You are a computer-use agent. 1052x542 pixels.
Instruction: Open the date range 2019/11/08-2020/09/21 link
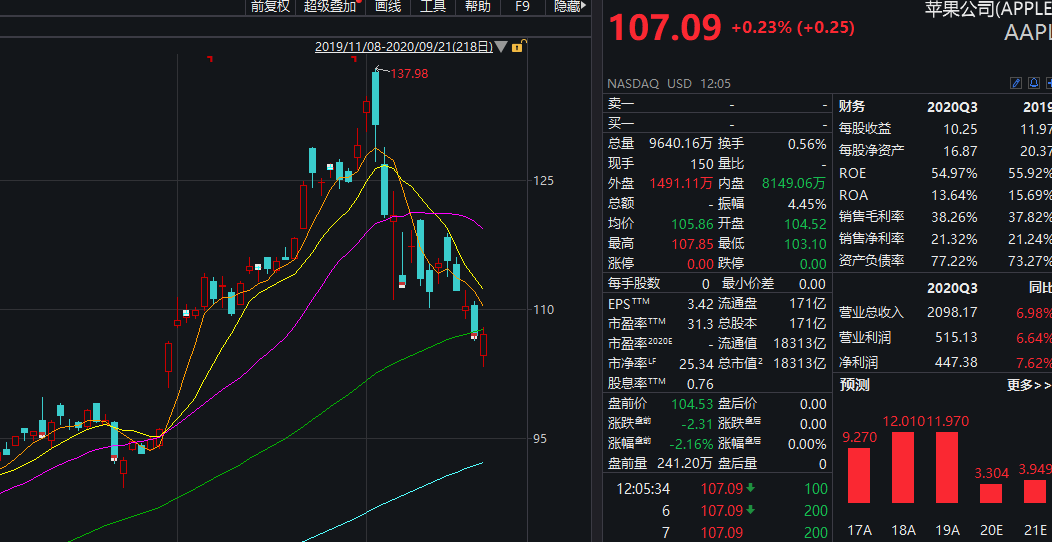(404, 47)
